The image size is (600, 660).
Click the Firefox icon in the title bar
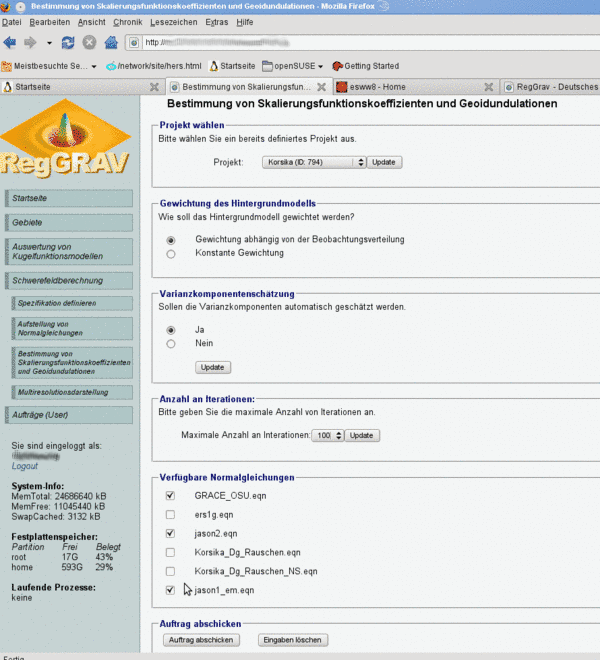click(5, 6)
